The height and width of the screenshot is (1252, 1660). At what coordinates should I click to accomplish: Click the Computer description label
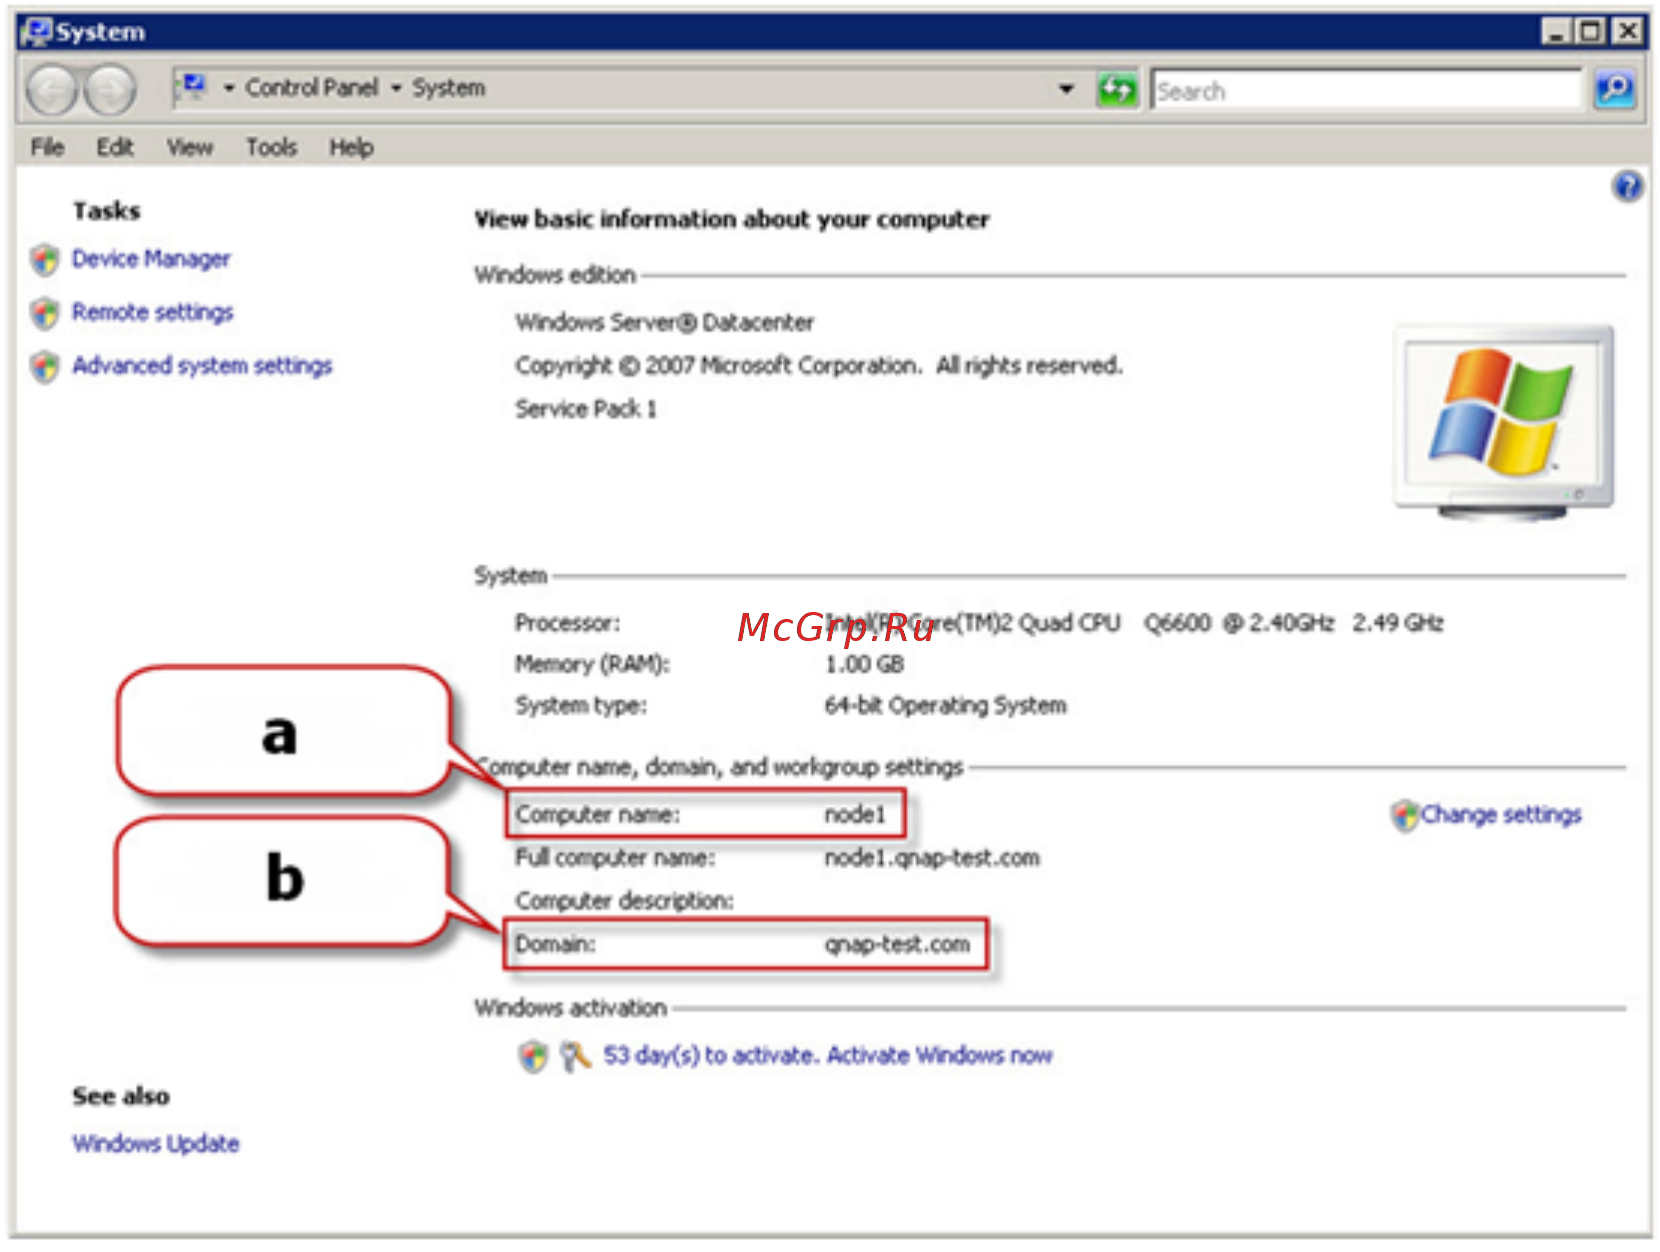[624, 901]
